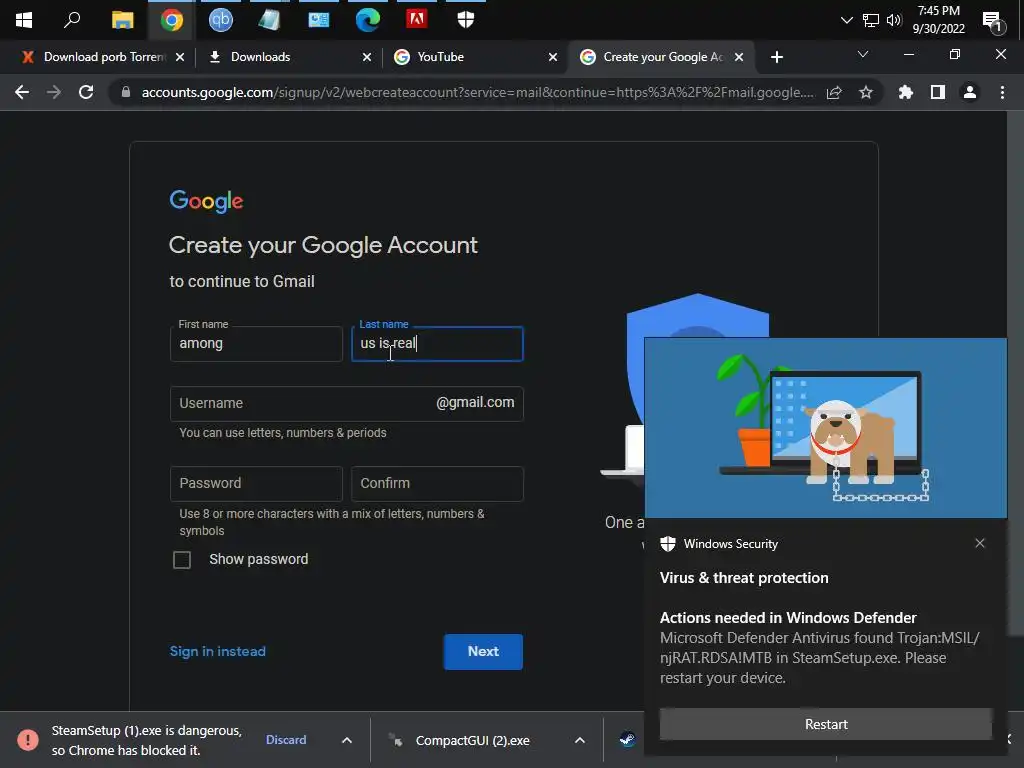Screen dimensions: 1024x768
Task: Open the Windows Start menu
Action: [24, 20]
